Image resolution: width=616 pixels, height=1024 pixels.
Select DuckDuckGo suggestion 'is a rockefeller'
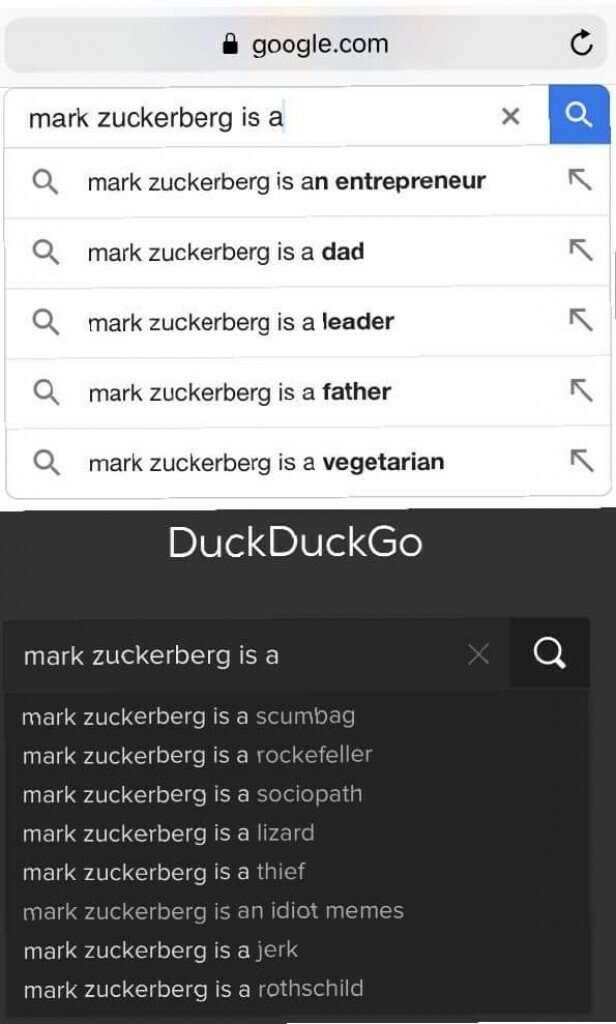coord(197,755)
